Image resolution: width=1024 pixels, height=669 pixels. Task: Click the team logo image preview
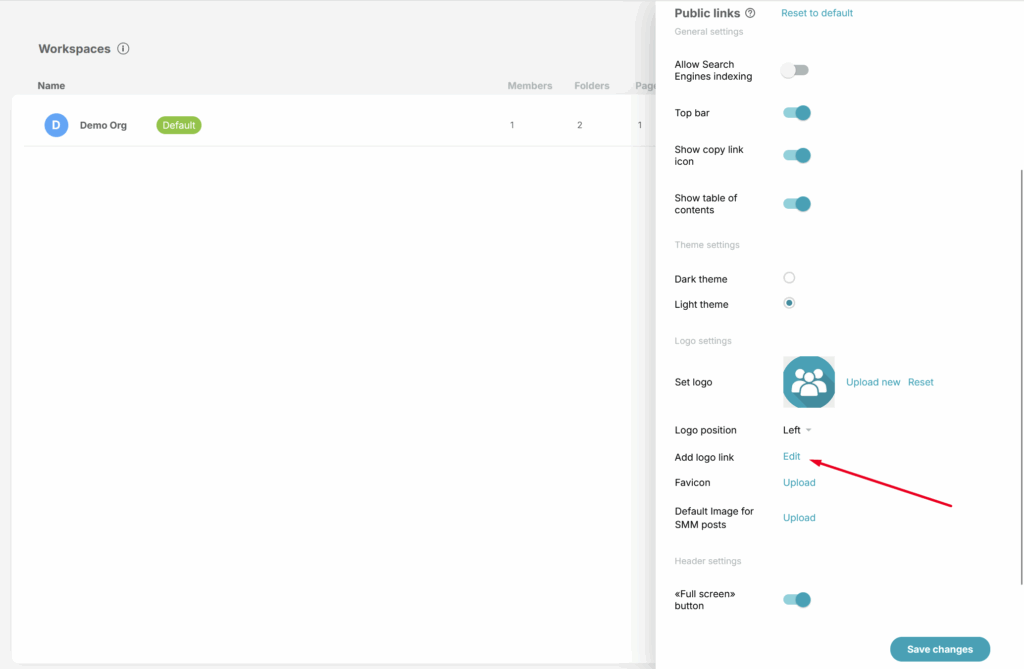[808, 382]
